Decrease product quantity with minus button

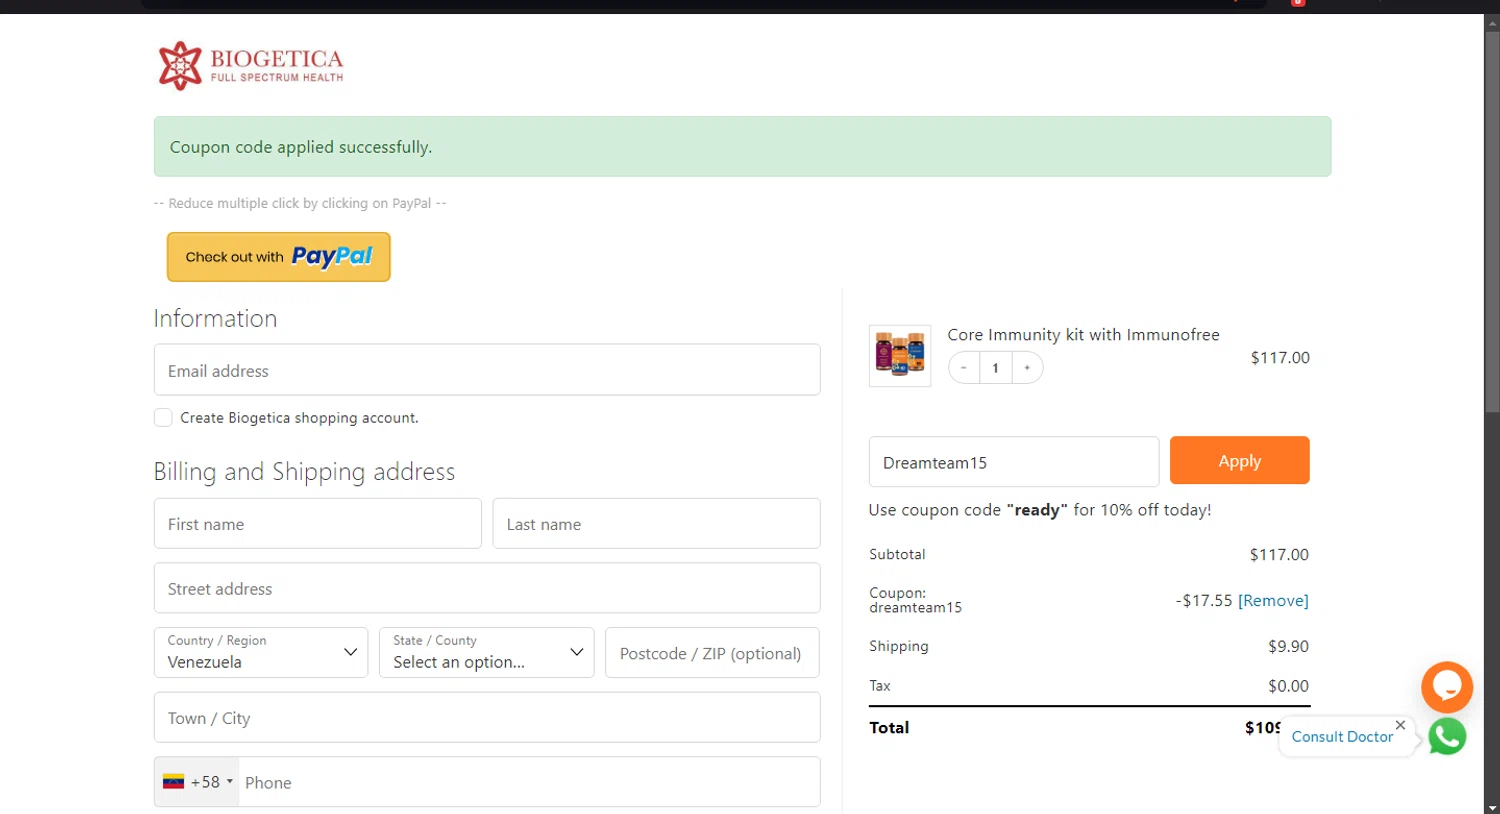(x=964, y=368)
